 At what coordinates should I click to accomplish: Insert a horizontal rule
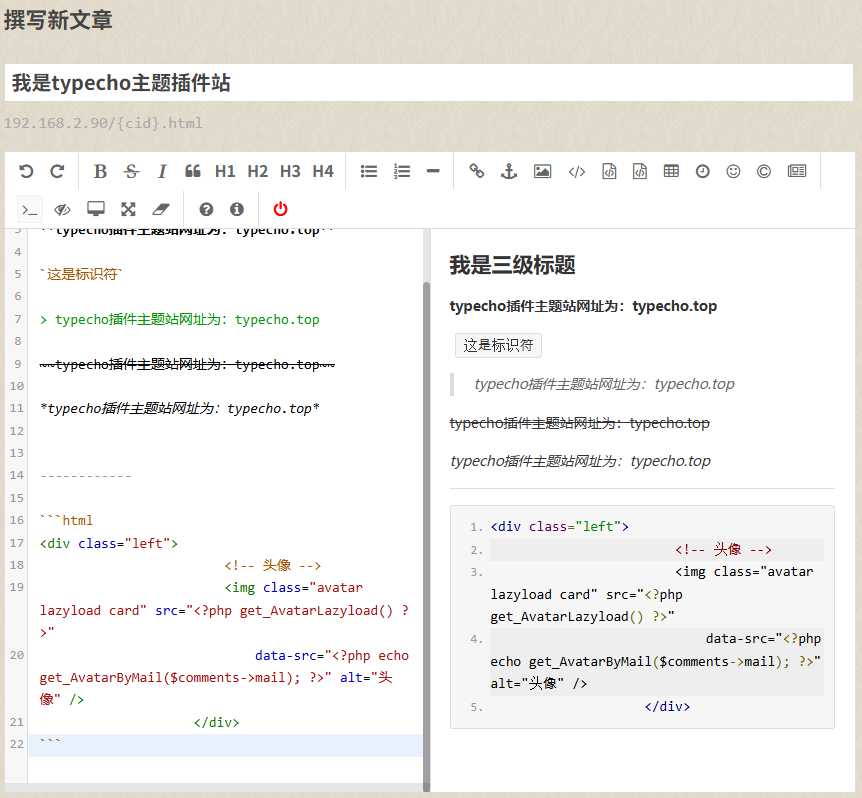433,171
